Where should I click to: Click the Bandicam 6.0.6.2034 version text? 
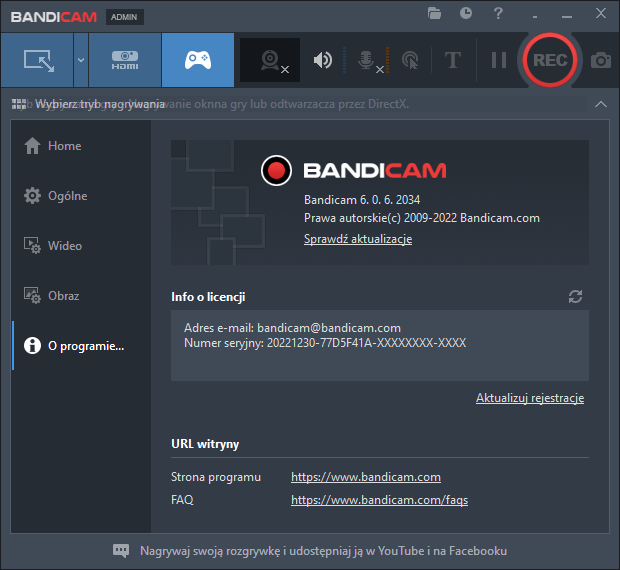[x=362, y=200]
